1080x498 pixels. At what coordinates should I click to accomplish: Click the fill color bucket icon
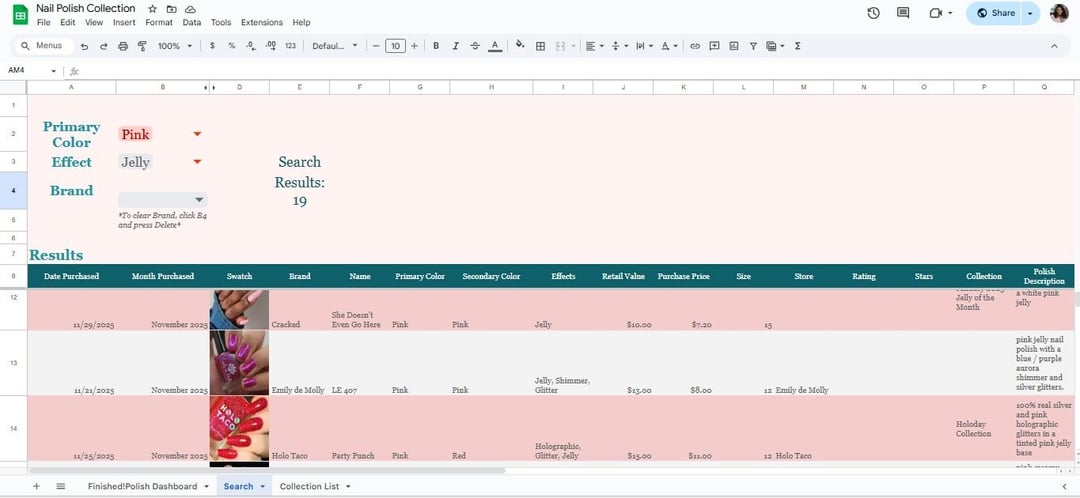(519, 46)
